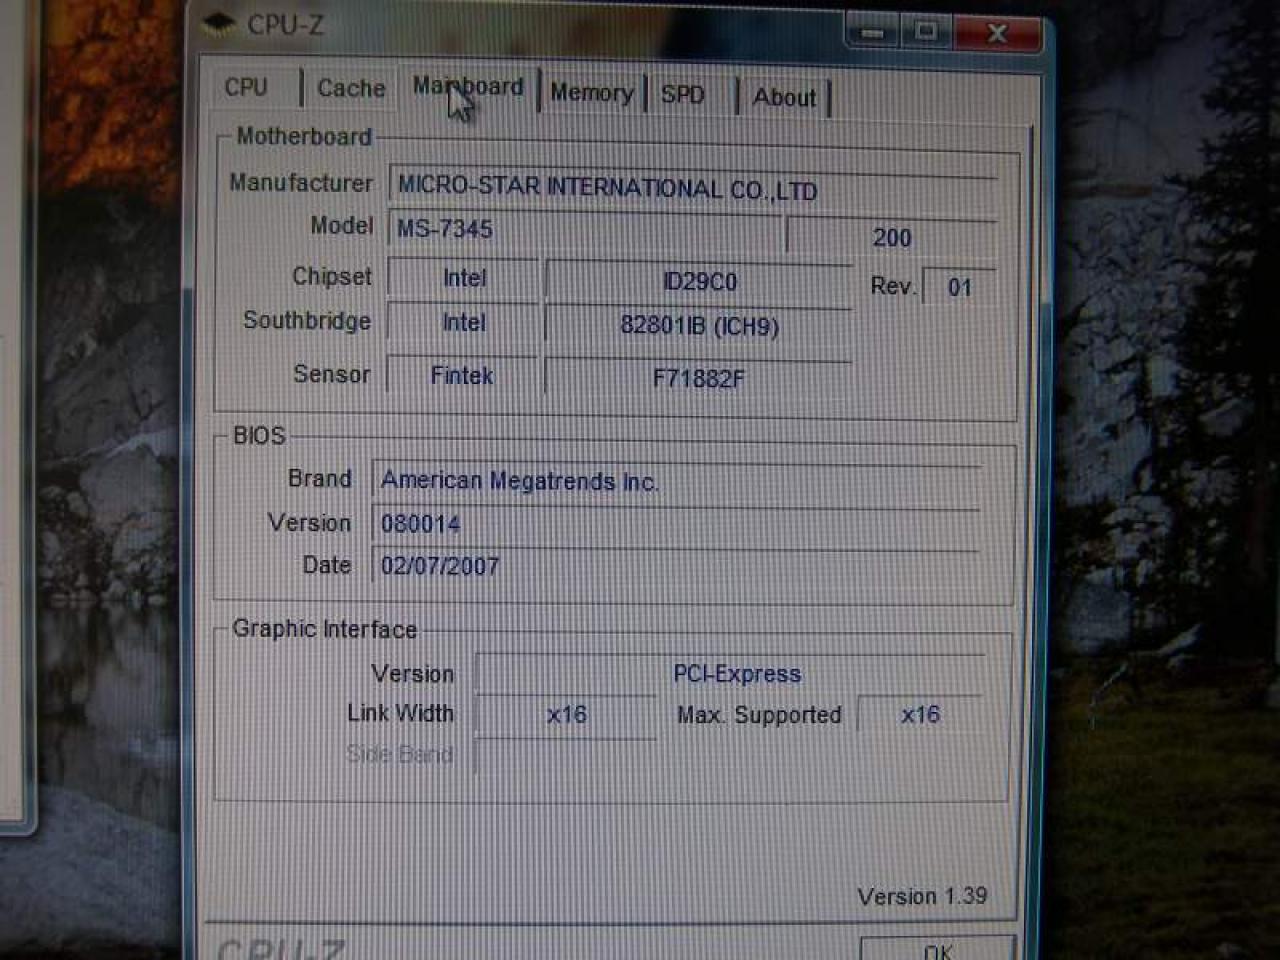Click the CPU-Z title bar icon
This screenshot has width=1280, height=960.
[x=219, y=24]
